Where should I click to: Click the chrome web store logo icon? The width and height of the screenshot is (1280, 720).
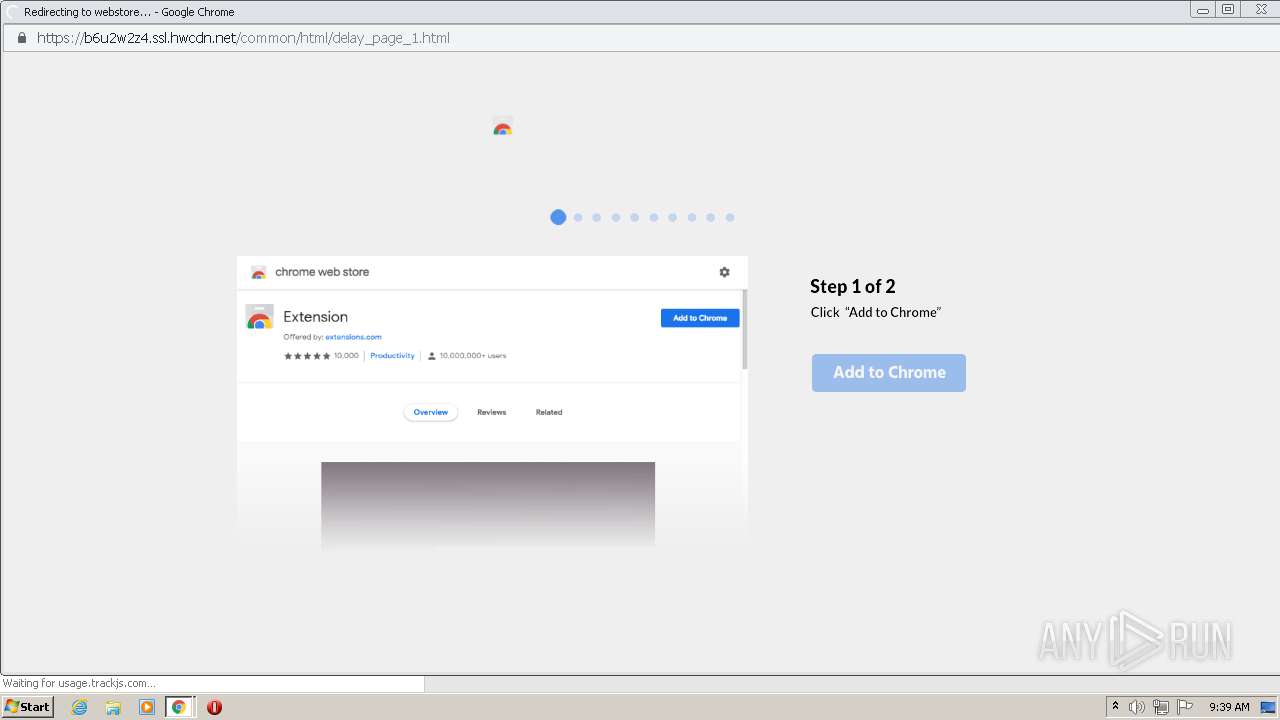point(258,272)
